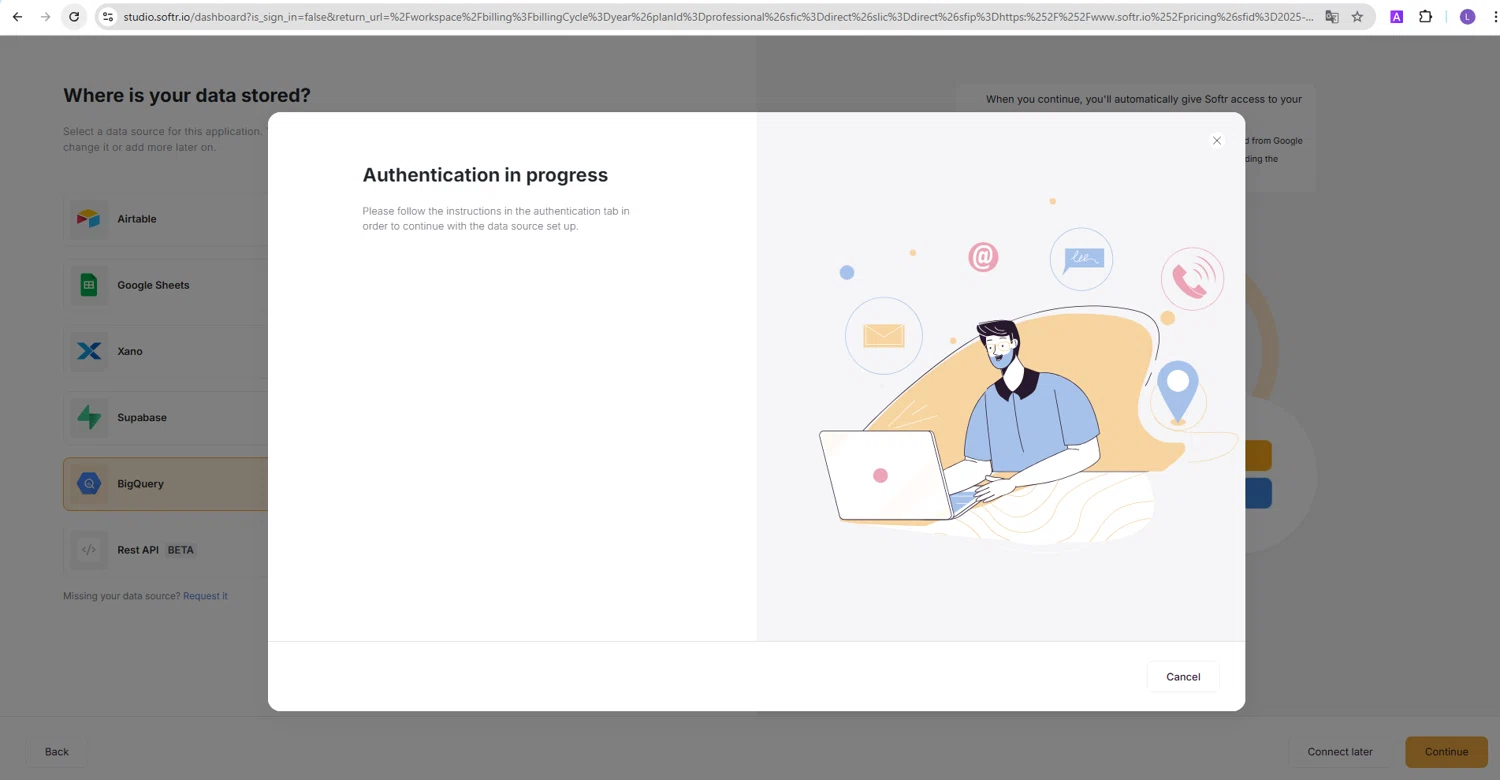Click the browser forward arrow
The height and width of the screenshot is (780, 1500).
click(45, 17)
